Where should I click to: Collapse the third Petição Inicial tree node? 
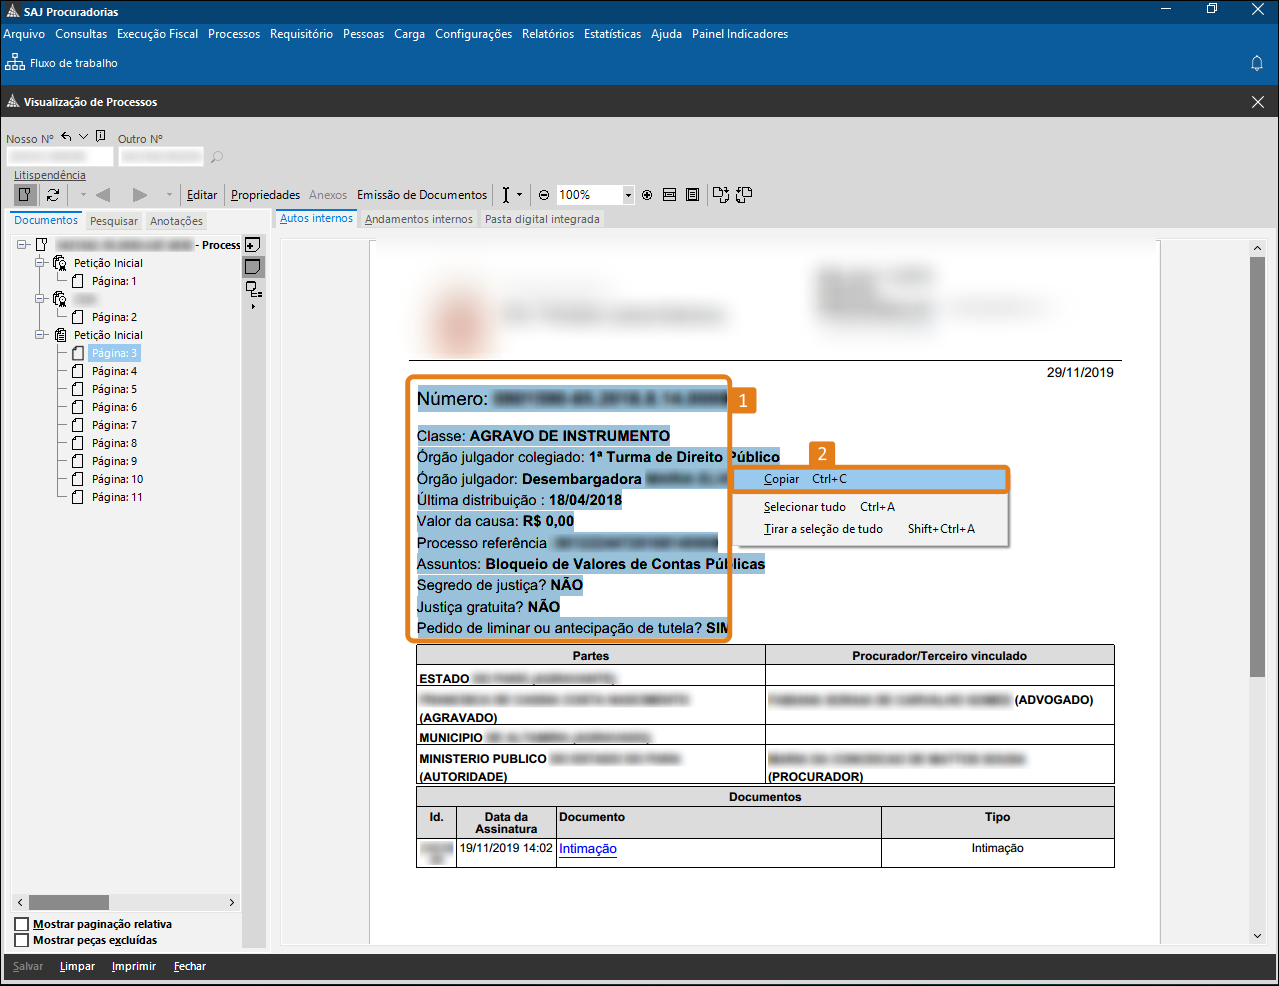click(x=41, y=335)
